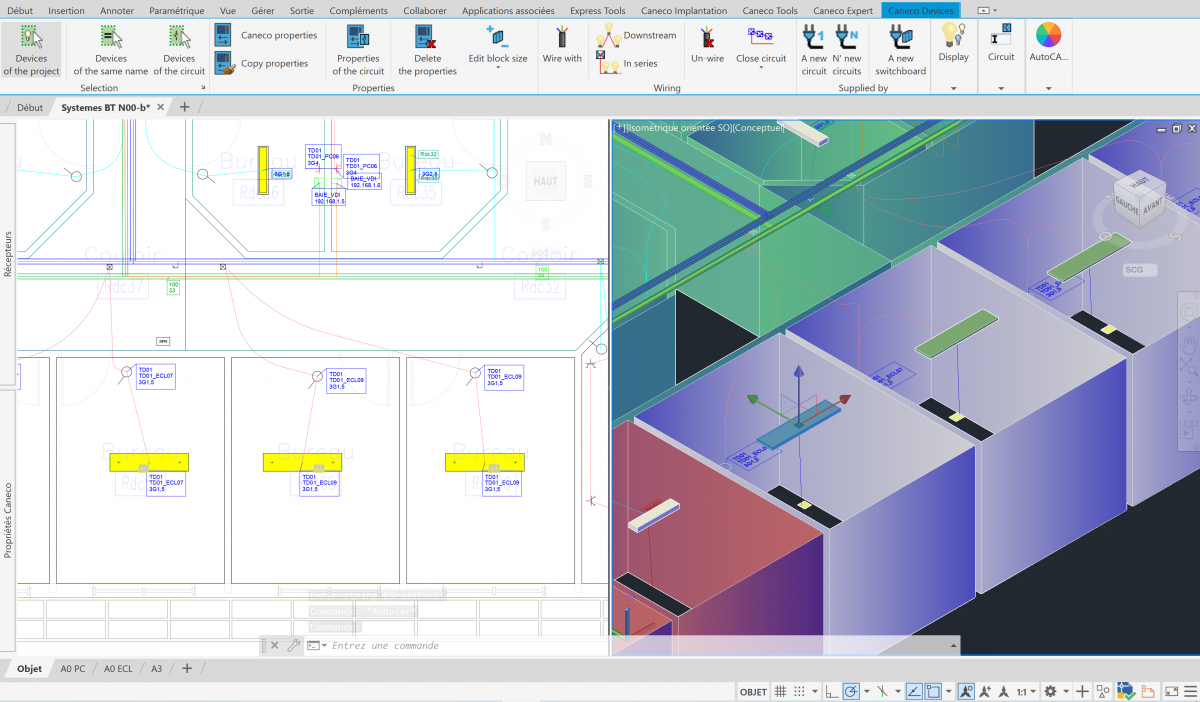The width and height of the screenshot is (1200, 702).
Task: Add a new drawing tab with plus
Action: [184, 107]
